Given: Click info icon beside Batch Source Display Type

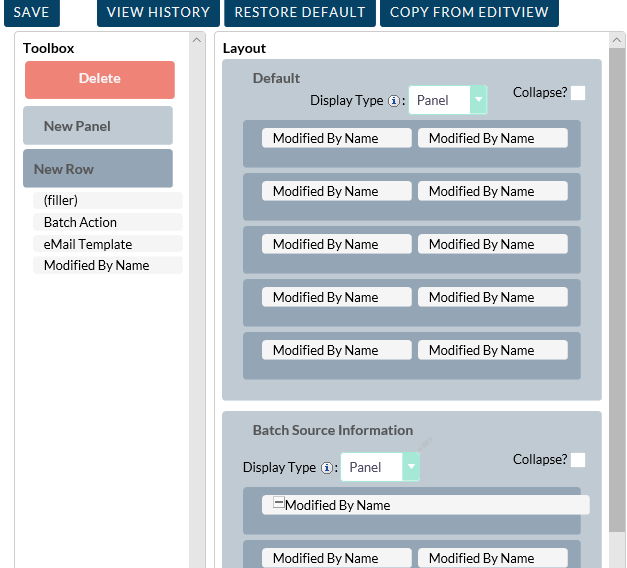Looking at the screenshot, I should [x=327, y=468].
